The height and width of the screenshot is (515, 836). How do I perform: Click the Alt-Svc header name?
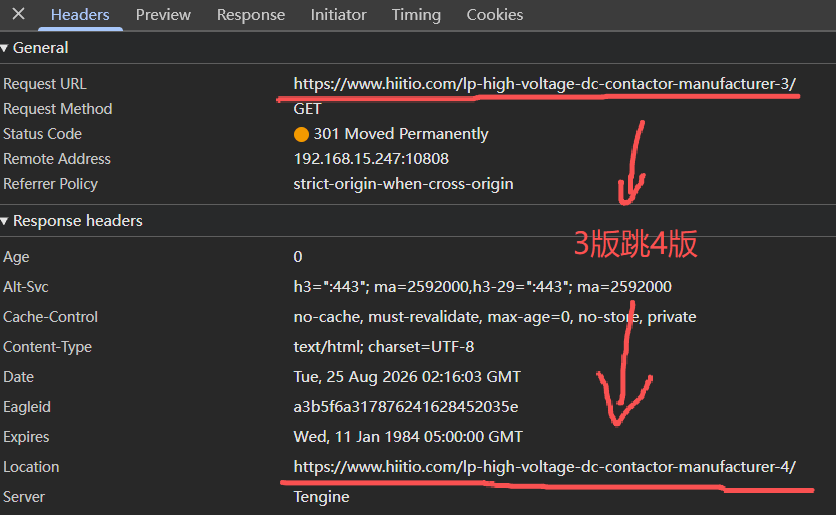26,287
